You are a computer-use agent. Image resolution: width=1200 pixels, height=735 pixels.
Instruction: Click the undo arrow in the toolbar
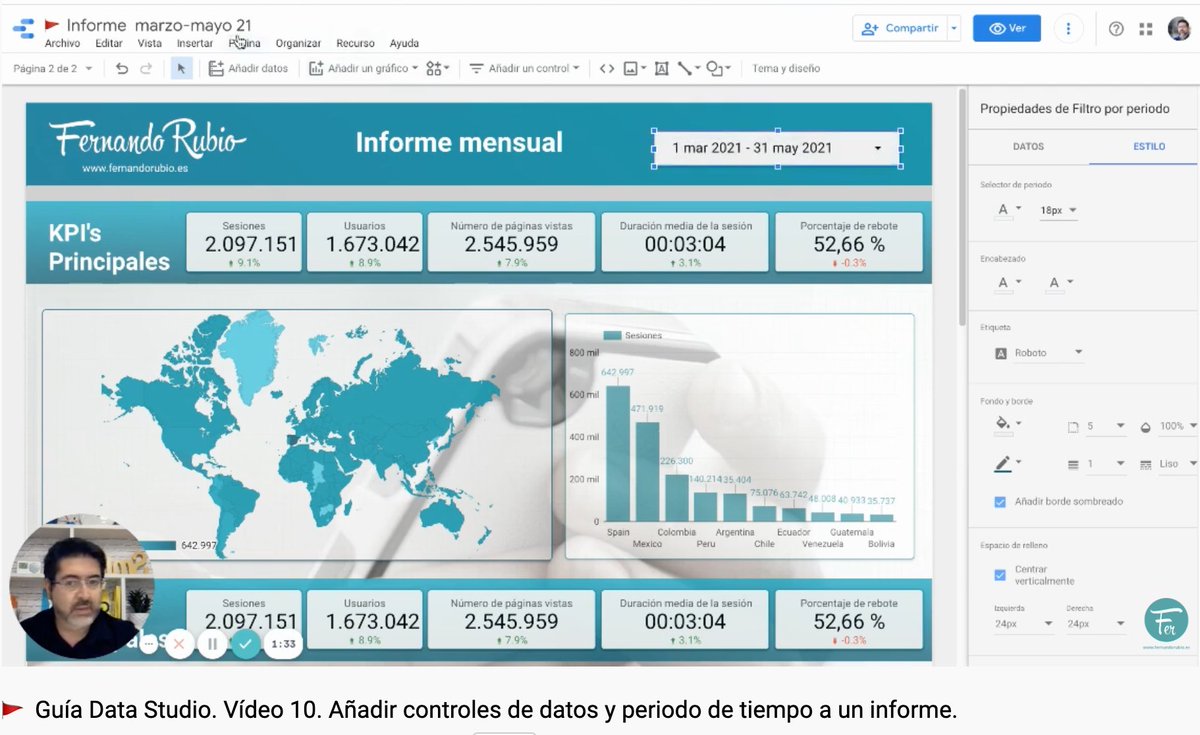(122, 68)
